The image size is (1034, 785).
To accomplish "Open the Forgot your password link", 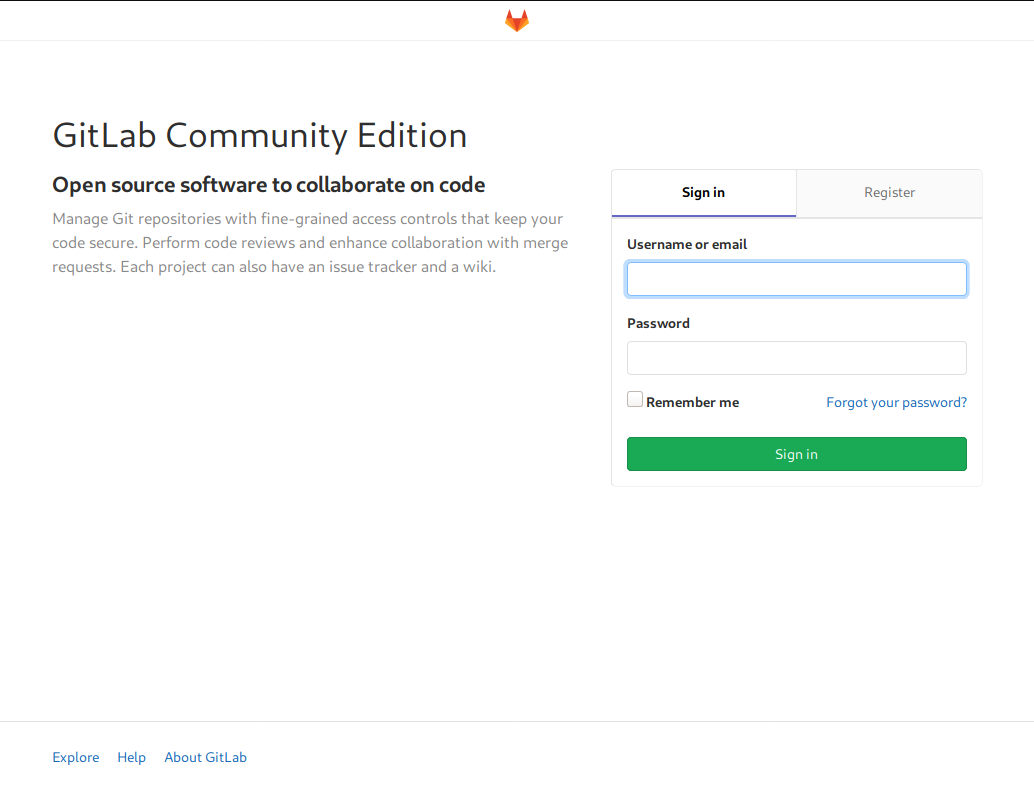I will (x=896, y=403).
